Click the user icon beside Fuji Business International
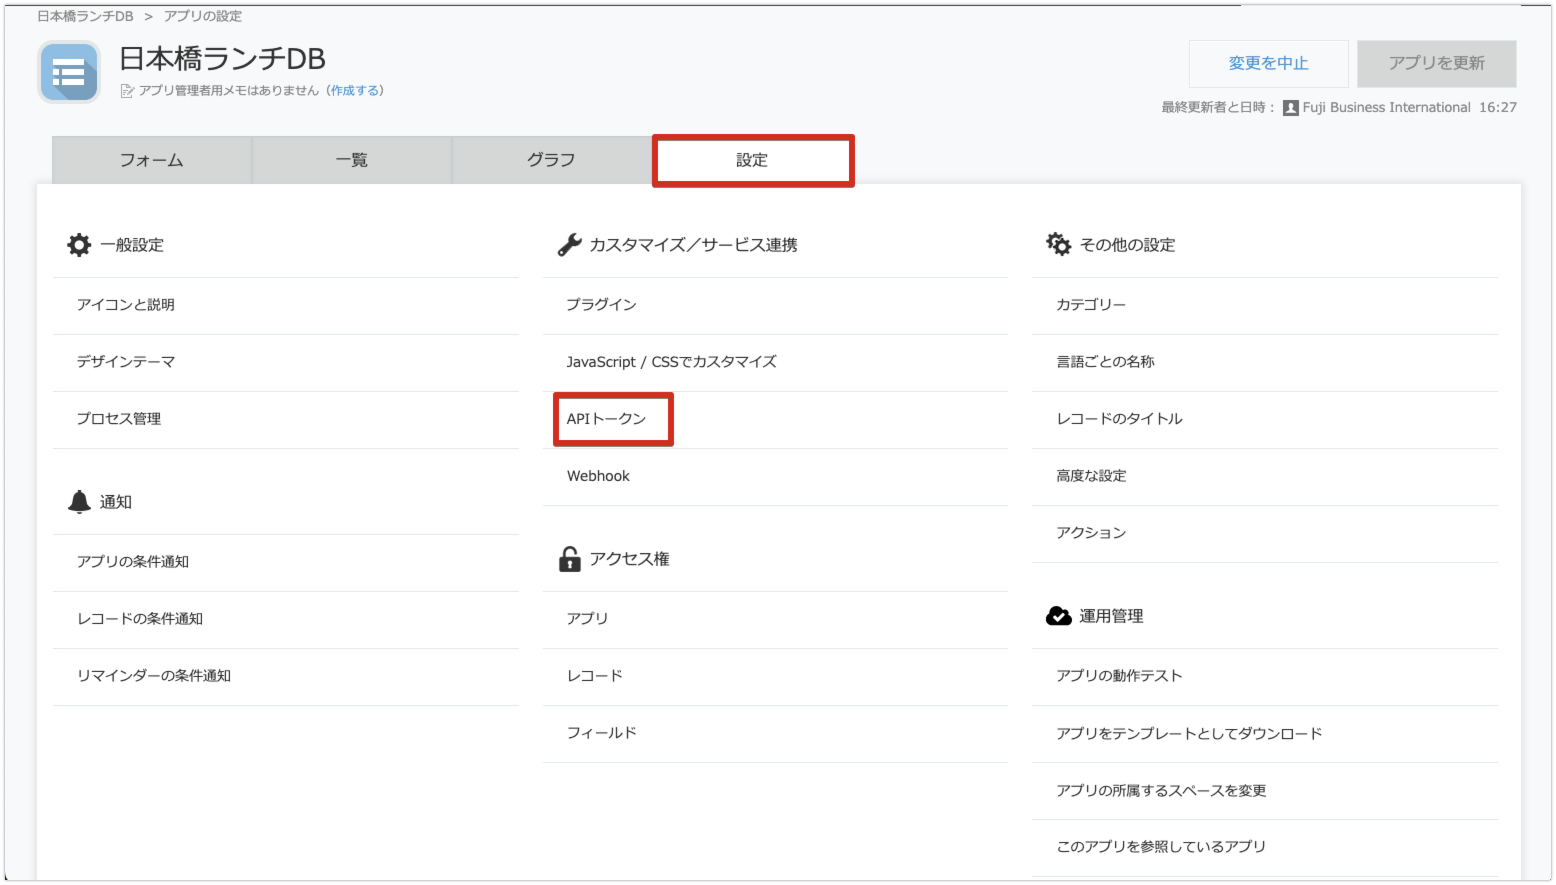 (x=1291, y=108)
